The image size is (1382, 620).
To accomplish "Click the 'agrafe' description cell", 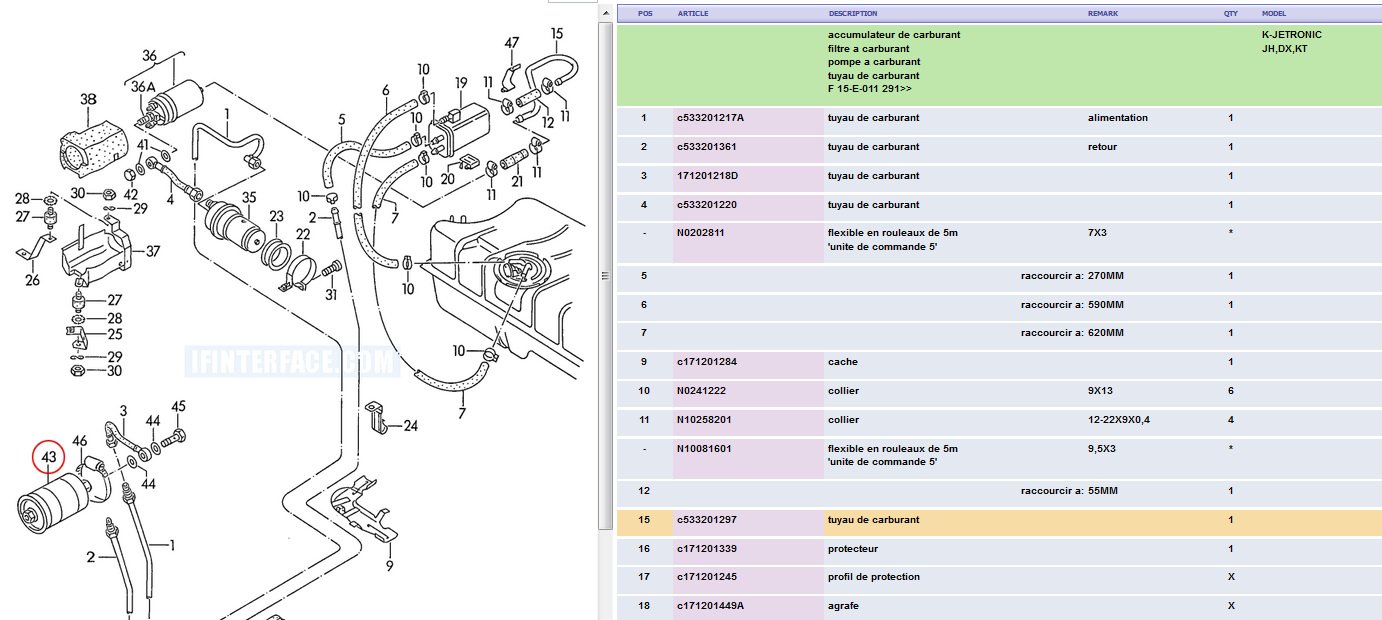I will pos(843,606).
